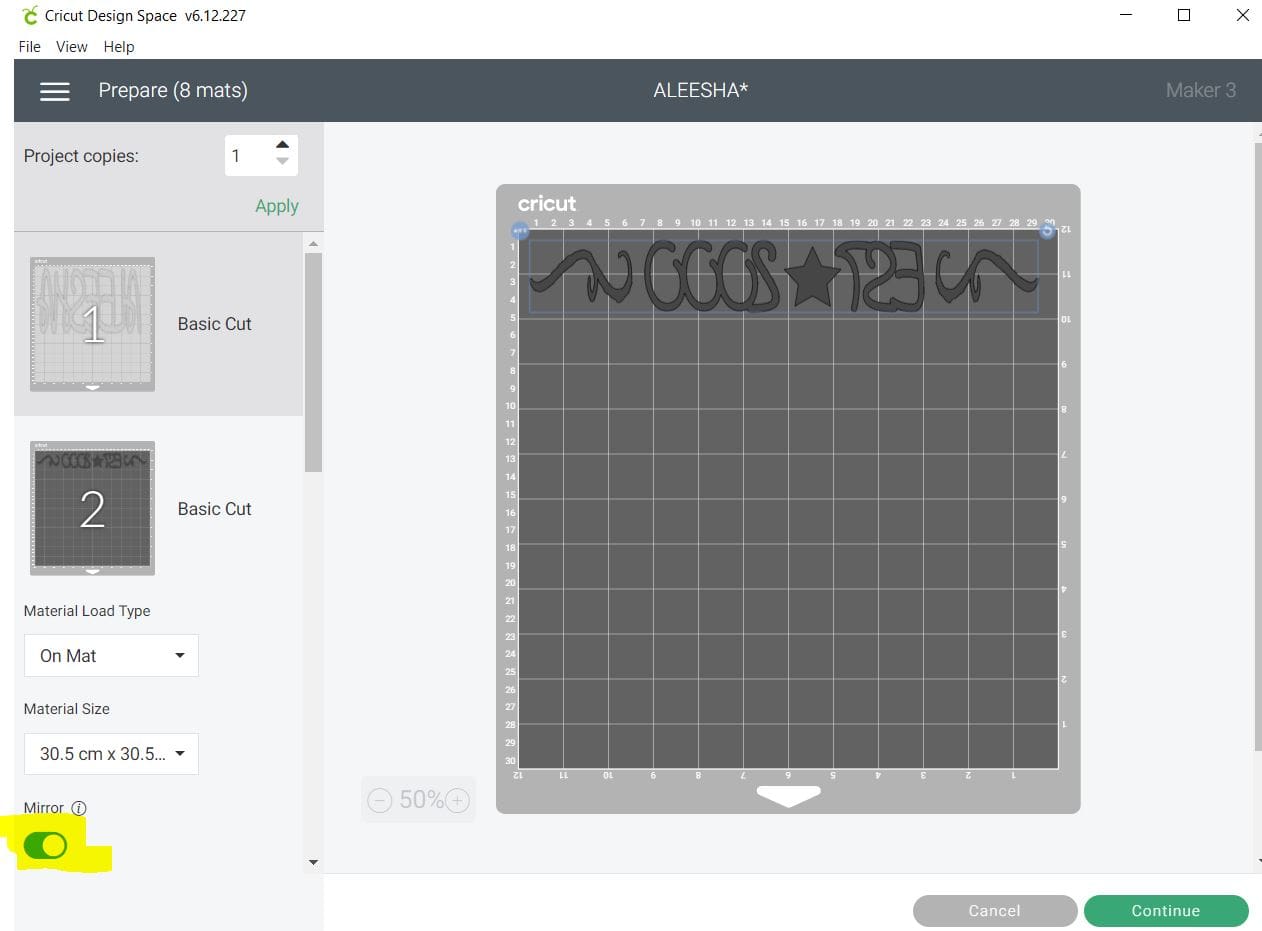
Task: Zoom out the mat preview
Action: tap(379, 800)
